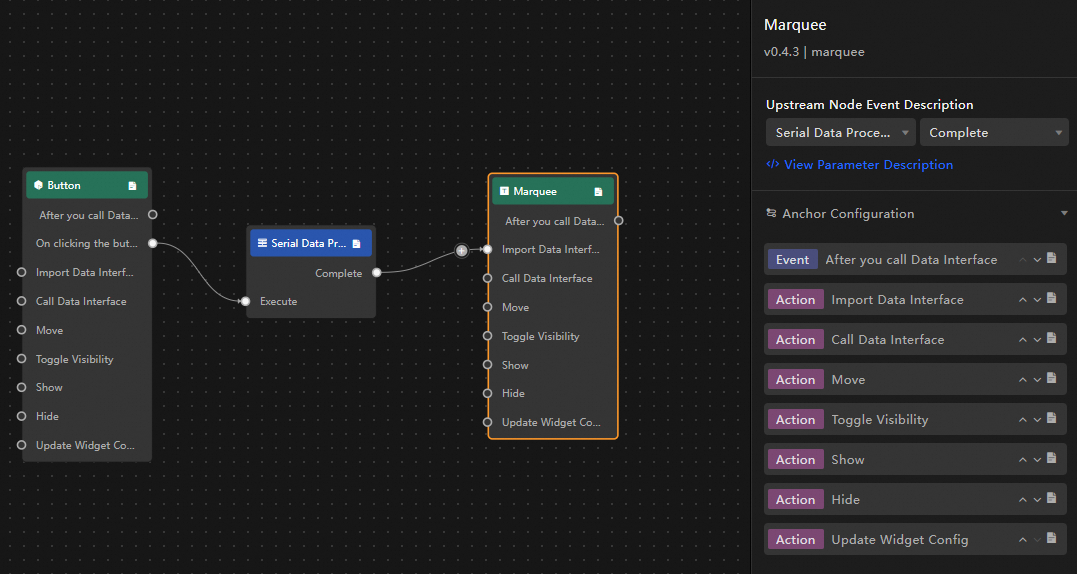Click Button node's On clicking the button anchor
The image size is (1077, 574).
click(x=152, y=244)
